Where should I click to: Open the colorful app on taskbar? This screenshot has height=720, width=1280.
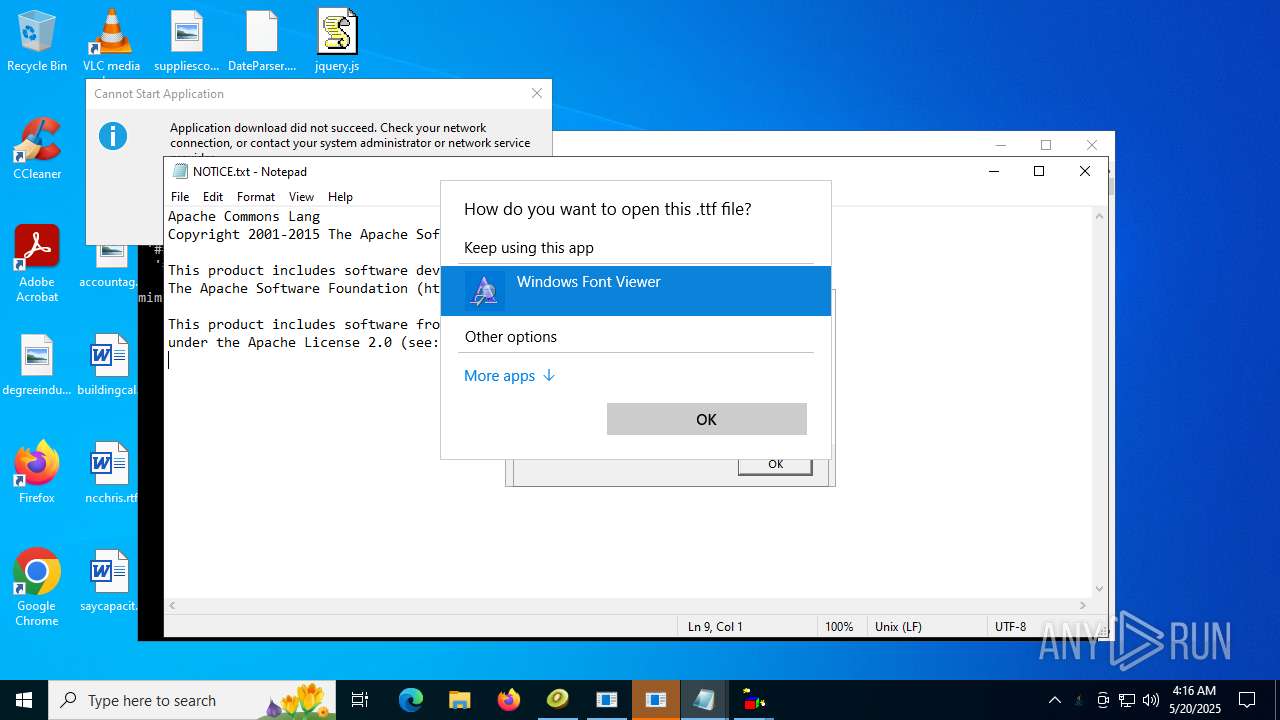pos(753,700)
